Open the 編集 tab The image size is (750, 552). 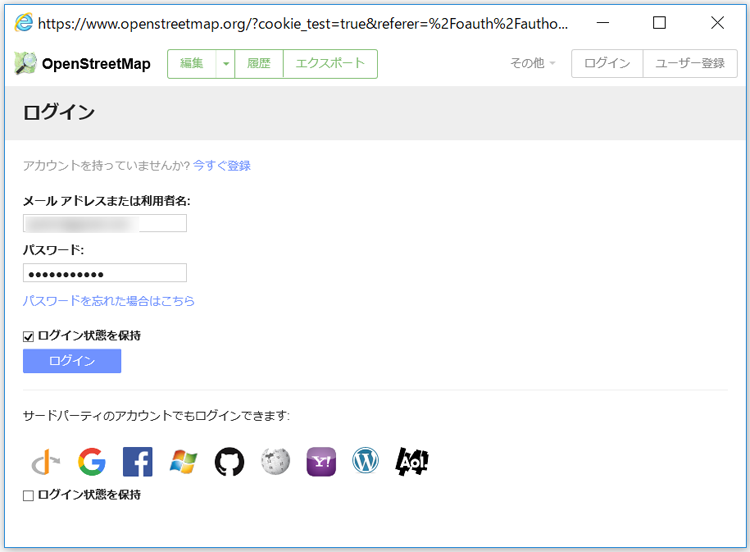click(192, 64)
